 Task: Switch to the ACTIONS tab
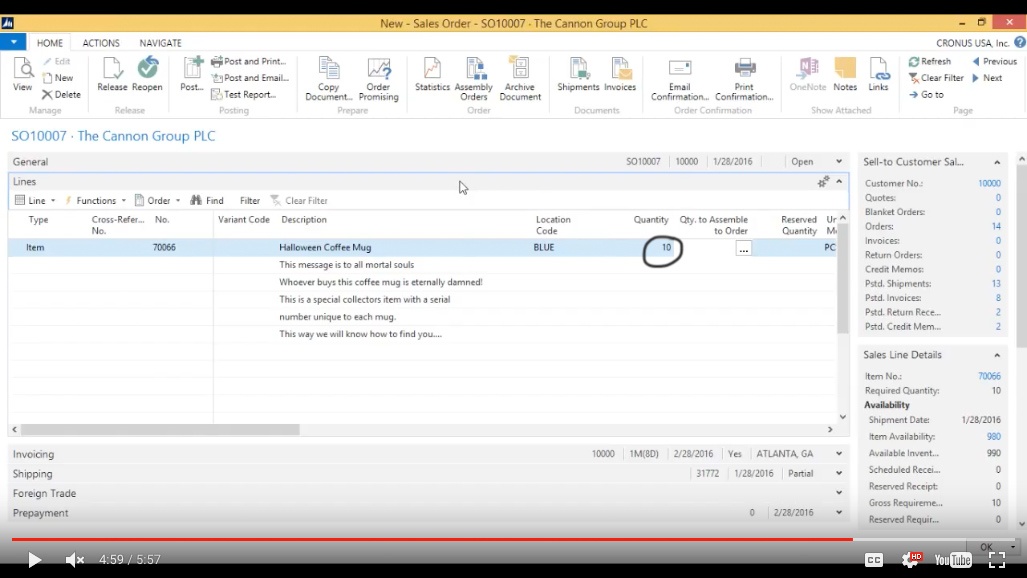point(101,43)
